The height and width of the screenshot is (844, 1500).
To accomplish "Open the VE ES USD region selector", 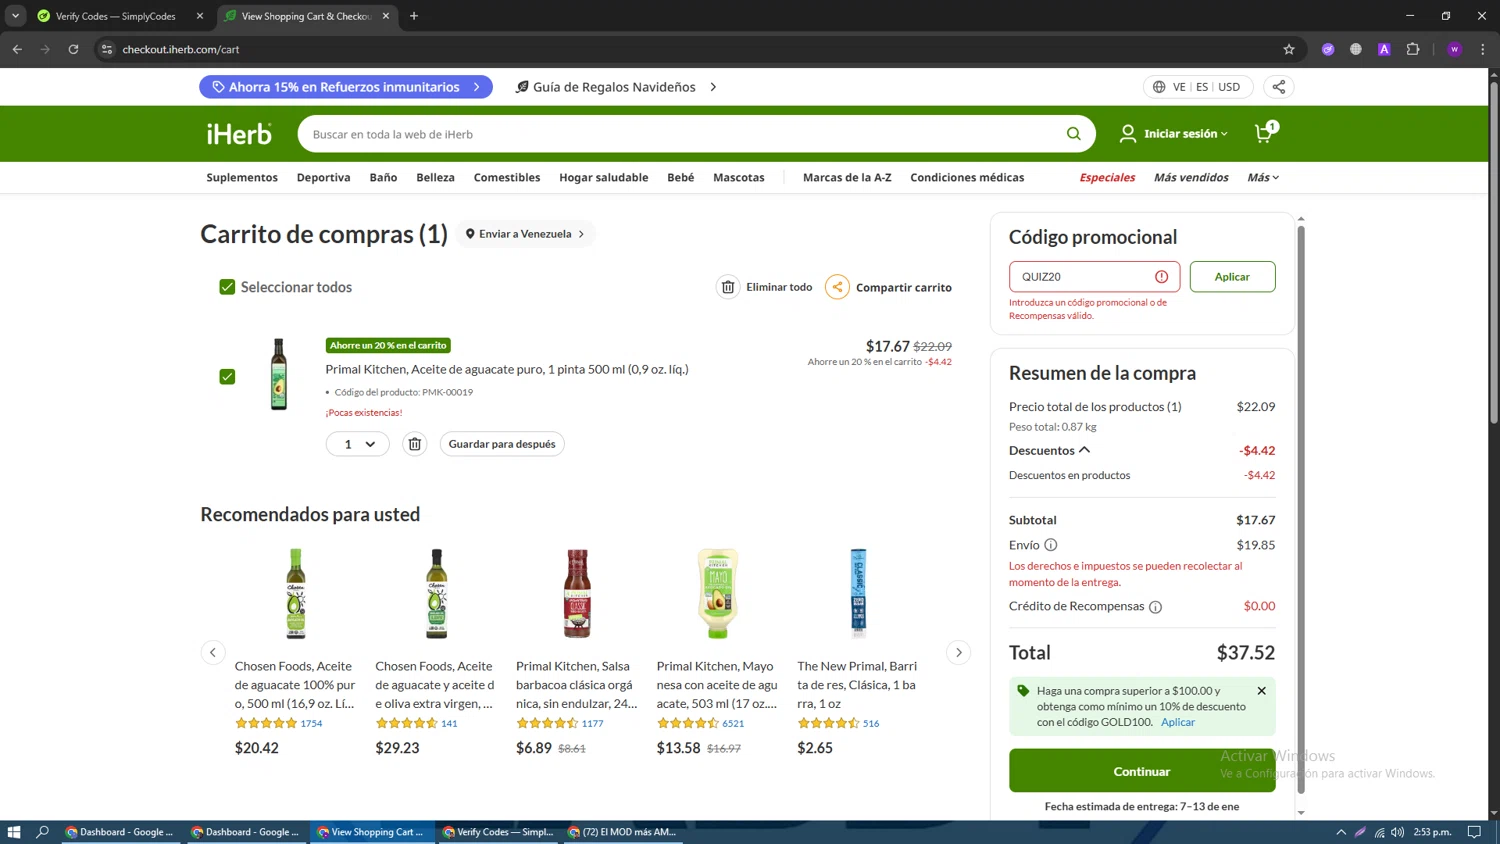I will (1197, 87).
